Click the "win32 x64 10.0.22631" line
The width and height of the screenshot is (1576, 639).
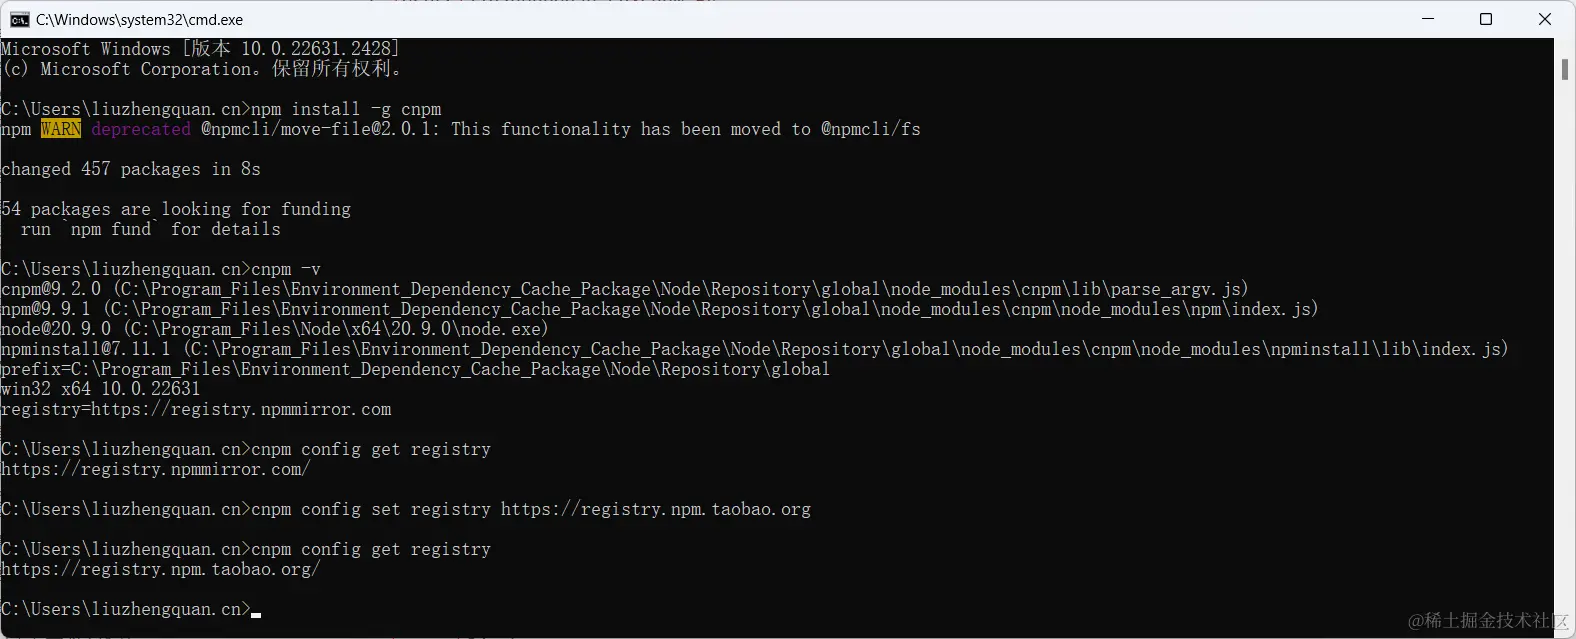click(x=101, y=389)
